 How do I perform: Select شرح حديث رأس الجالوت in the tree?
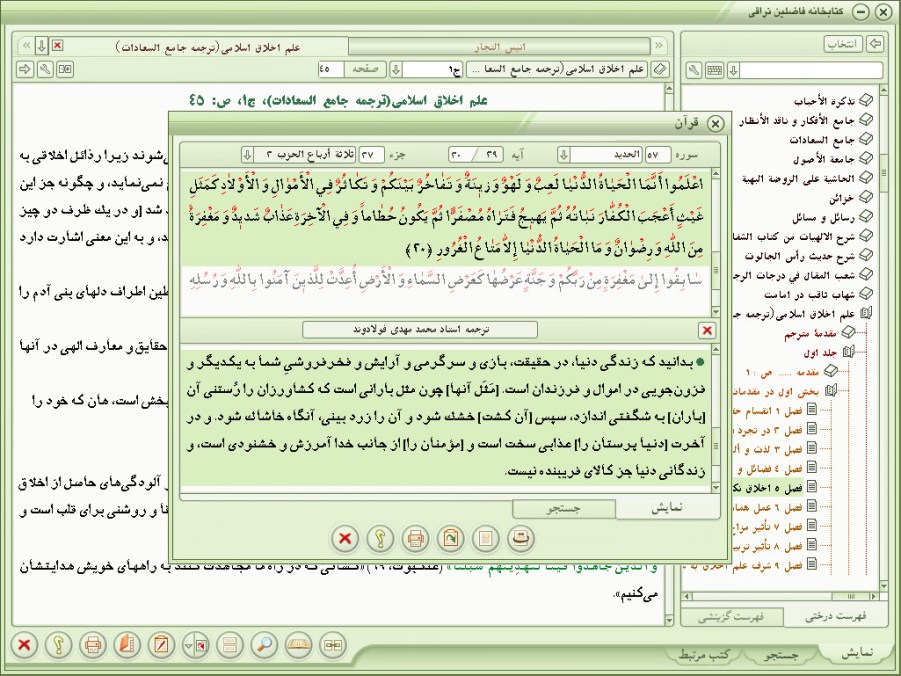coord(800,256)
